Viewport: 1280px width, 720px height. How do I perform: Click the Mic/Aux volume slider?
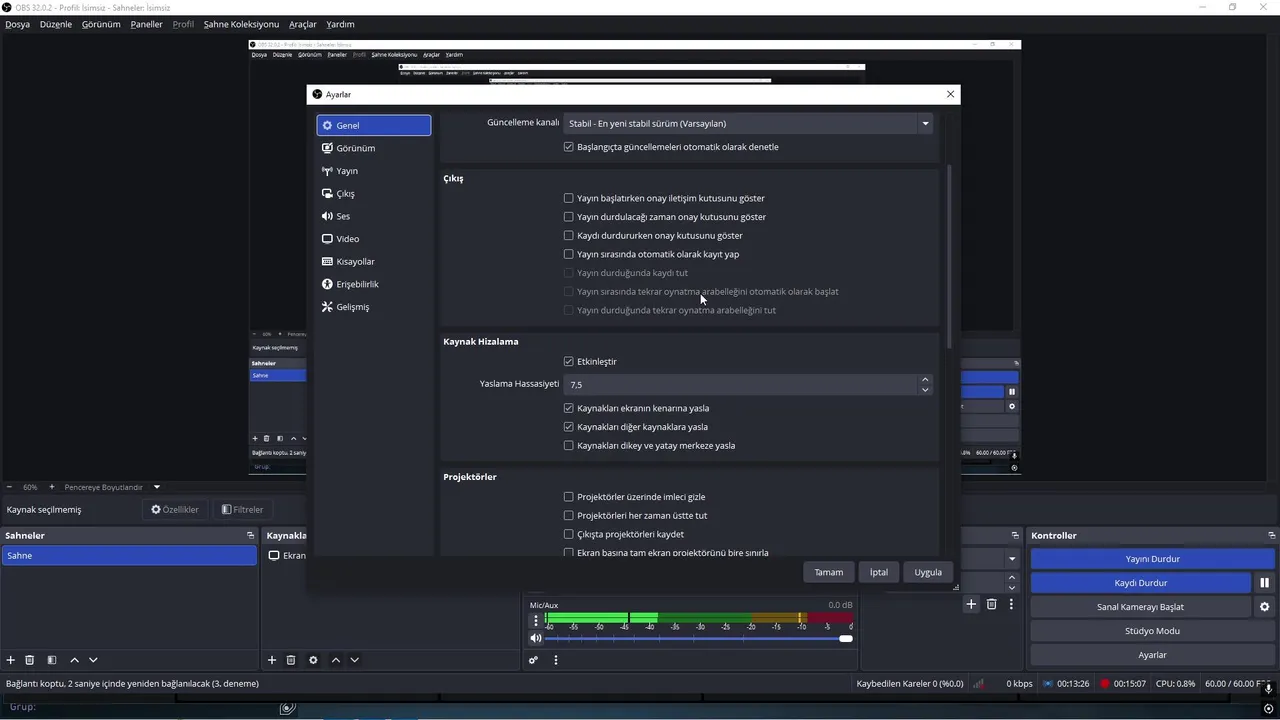(699, 638)
